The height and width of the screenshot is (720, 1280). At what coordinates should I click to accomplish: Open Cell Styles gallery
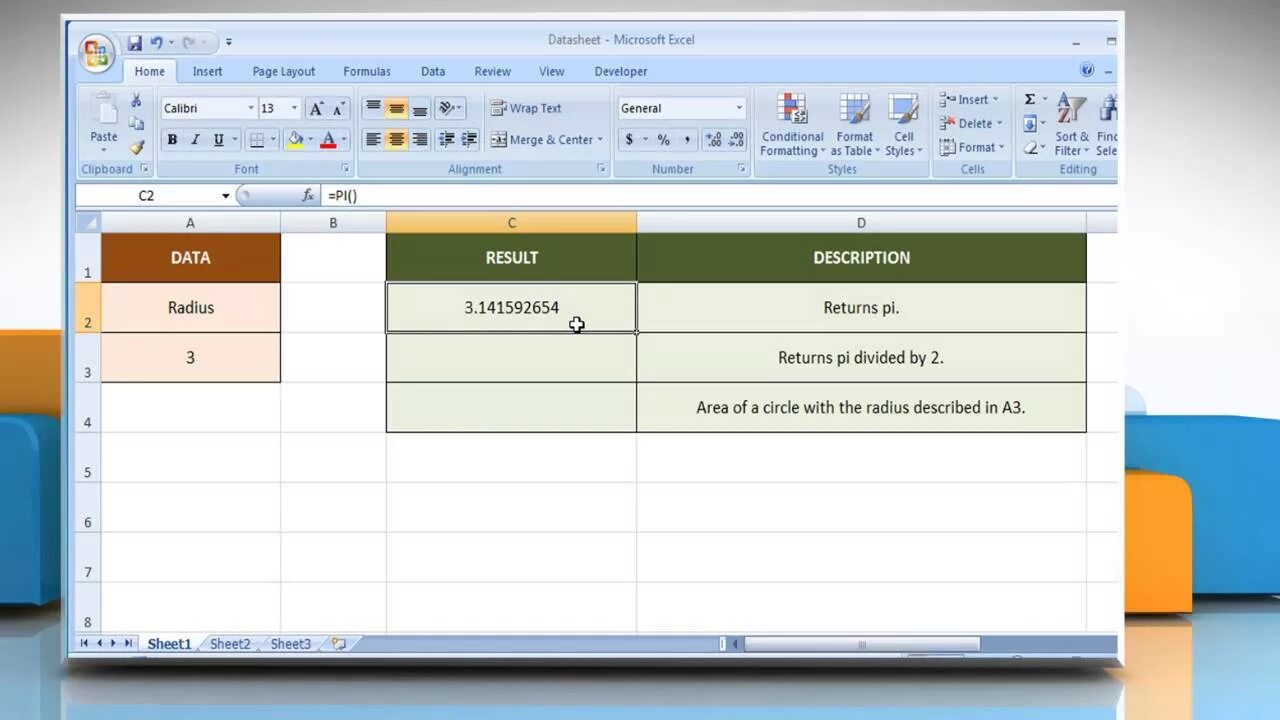pos(904,125)
